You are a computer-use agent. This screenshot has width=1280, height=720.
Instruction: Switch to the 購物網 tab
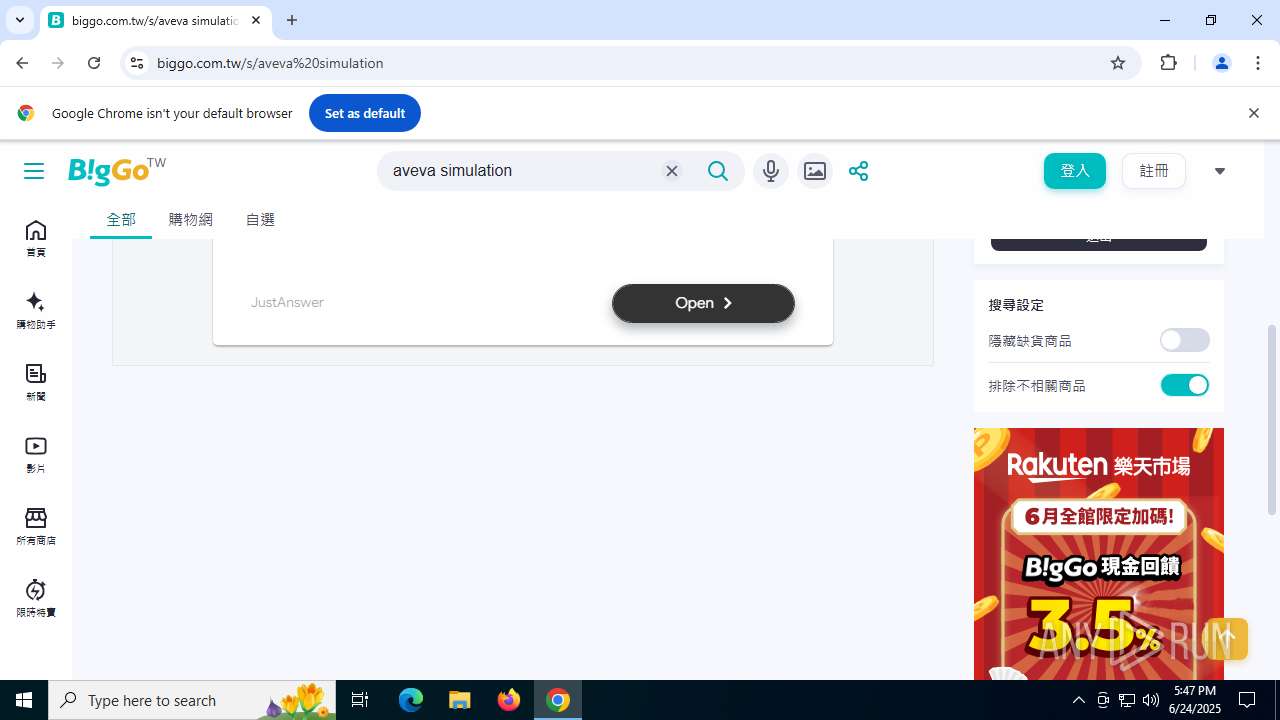tap(191, 219)
